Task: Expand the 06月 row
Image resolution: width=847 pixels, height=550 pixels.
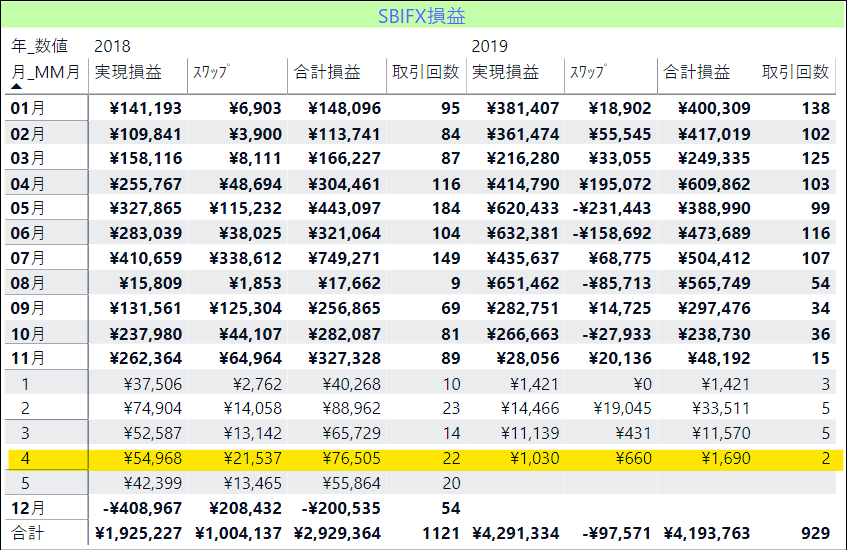Action: pyautogui.click(x=28, y=233)
